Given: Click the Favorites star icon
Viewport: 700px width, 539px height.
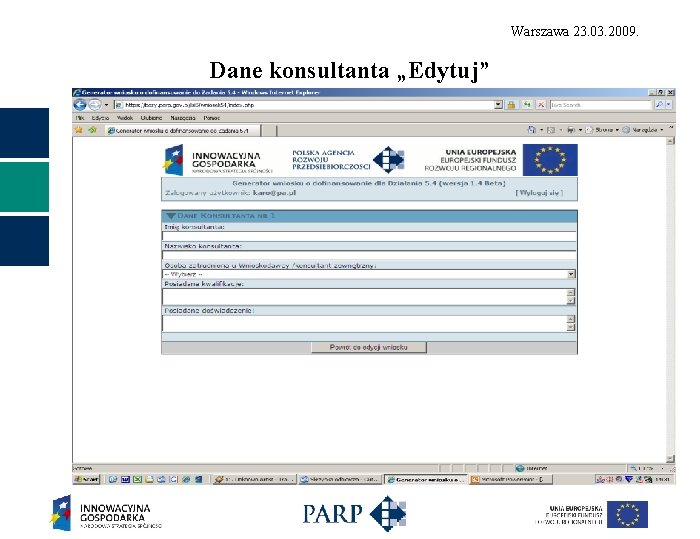Looking at the screenshot, I should [x=79, y=130].
